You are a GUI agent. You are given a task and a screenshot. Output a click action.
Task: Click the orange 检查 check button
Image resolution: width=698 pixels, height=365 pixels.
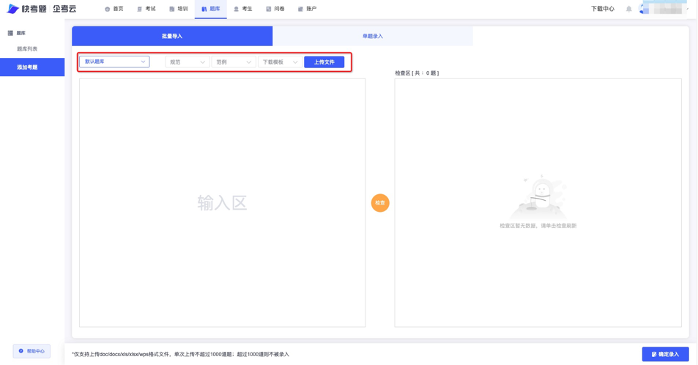pyautogui.click(x=380, y=203)
